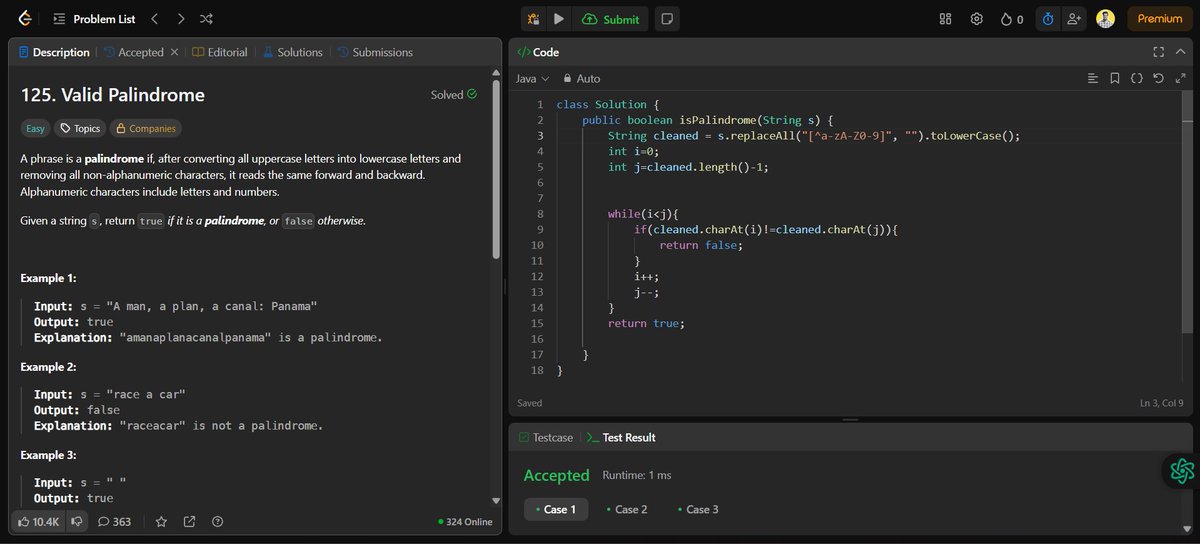Image resolution: width=1200 pixels, height=544 pixels.
Task: Switch to the Accepted tab
Action: (x=133, y=52)
